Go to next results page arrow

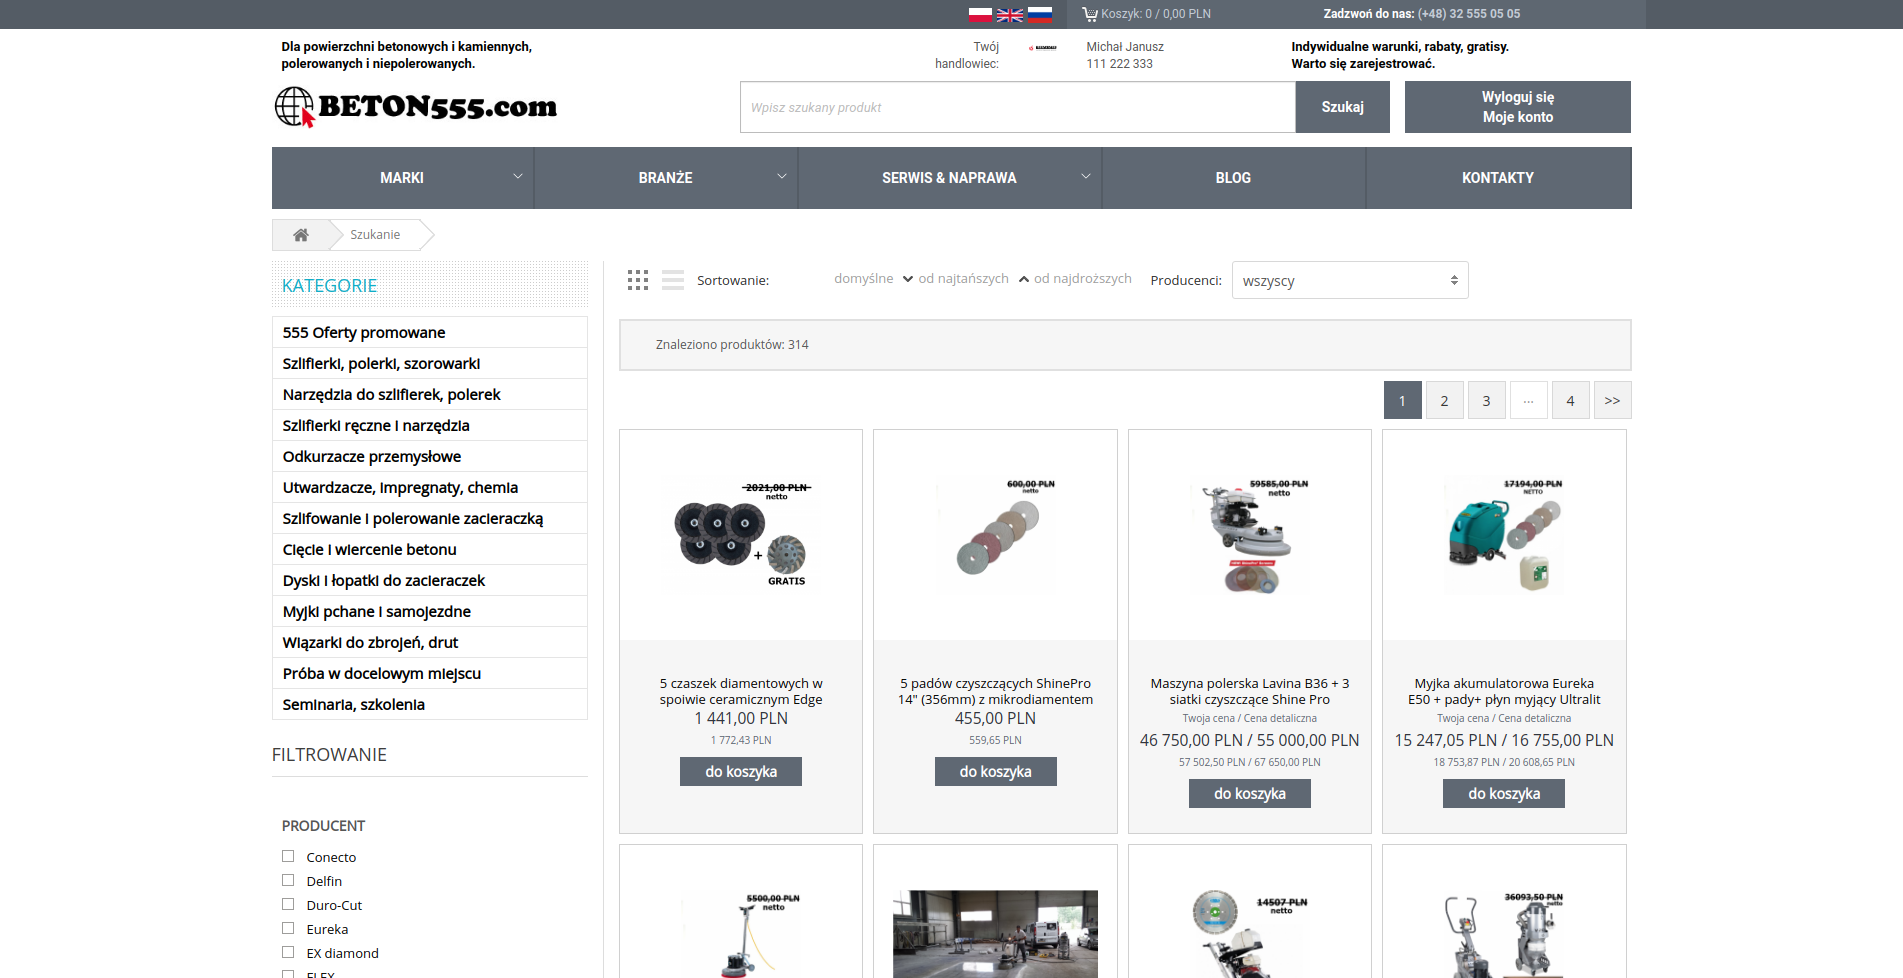(x=1612, y=400)
